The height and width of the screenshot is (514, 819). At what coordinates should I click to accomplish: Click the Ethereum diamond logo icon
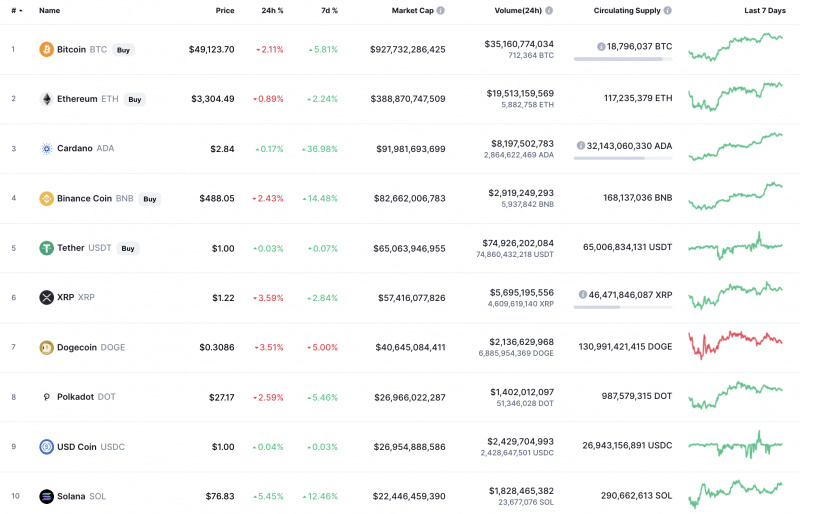point(46,99)
